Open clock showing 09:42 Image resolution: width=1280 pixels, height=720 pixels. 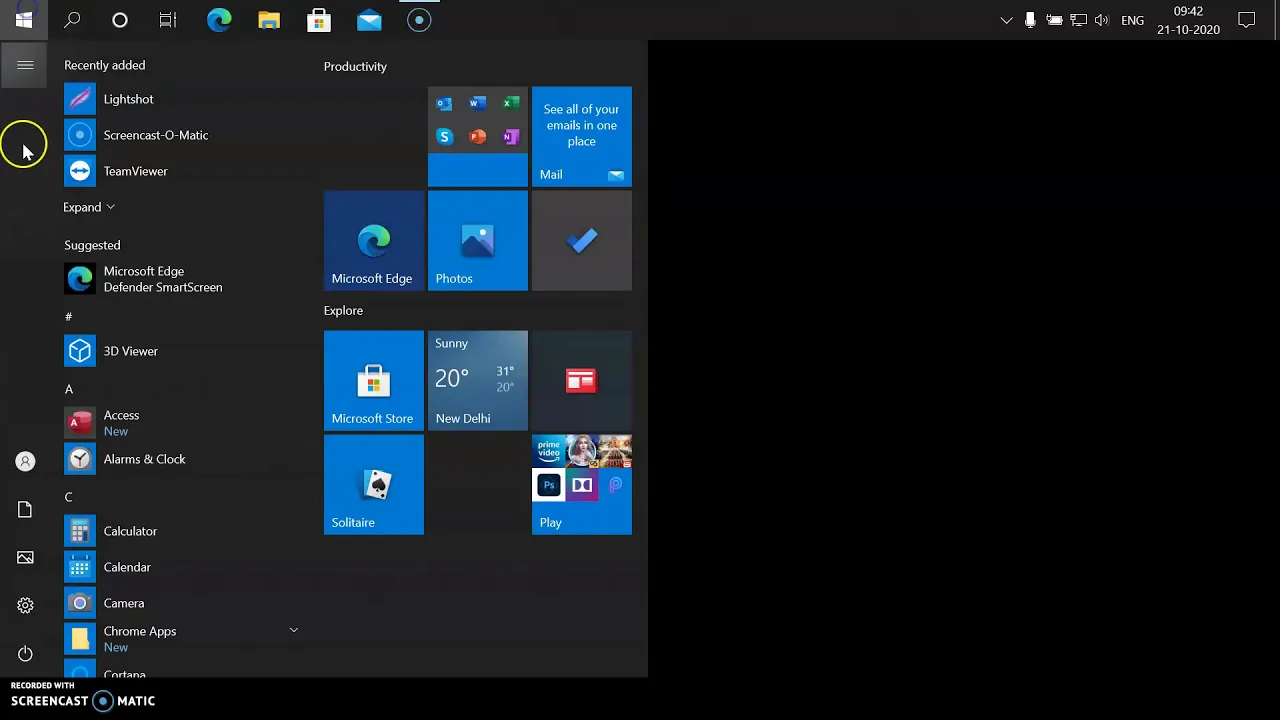[x=1188, y=20]
